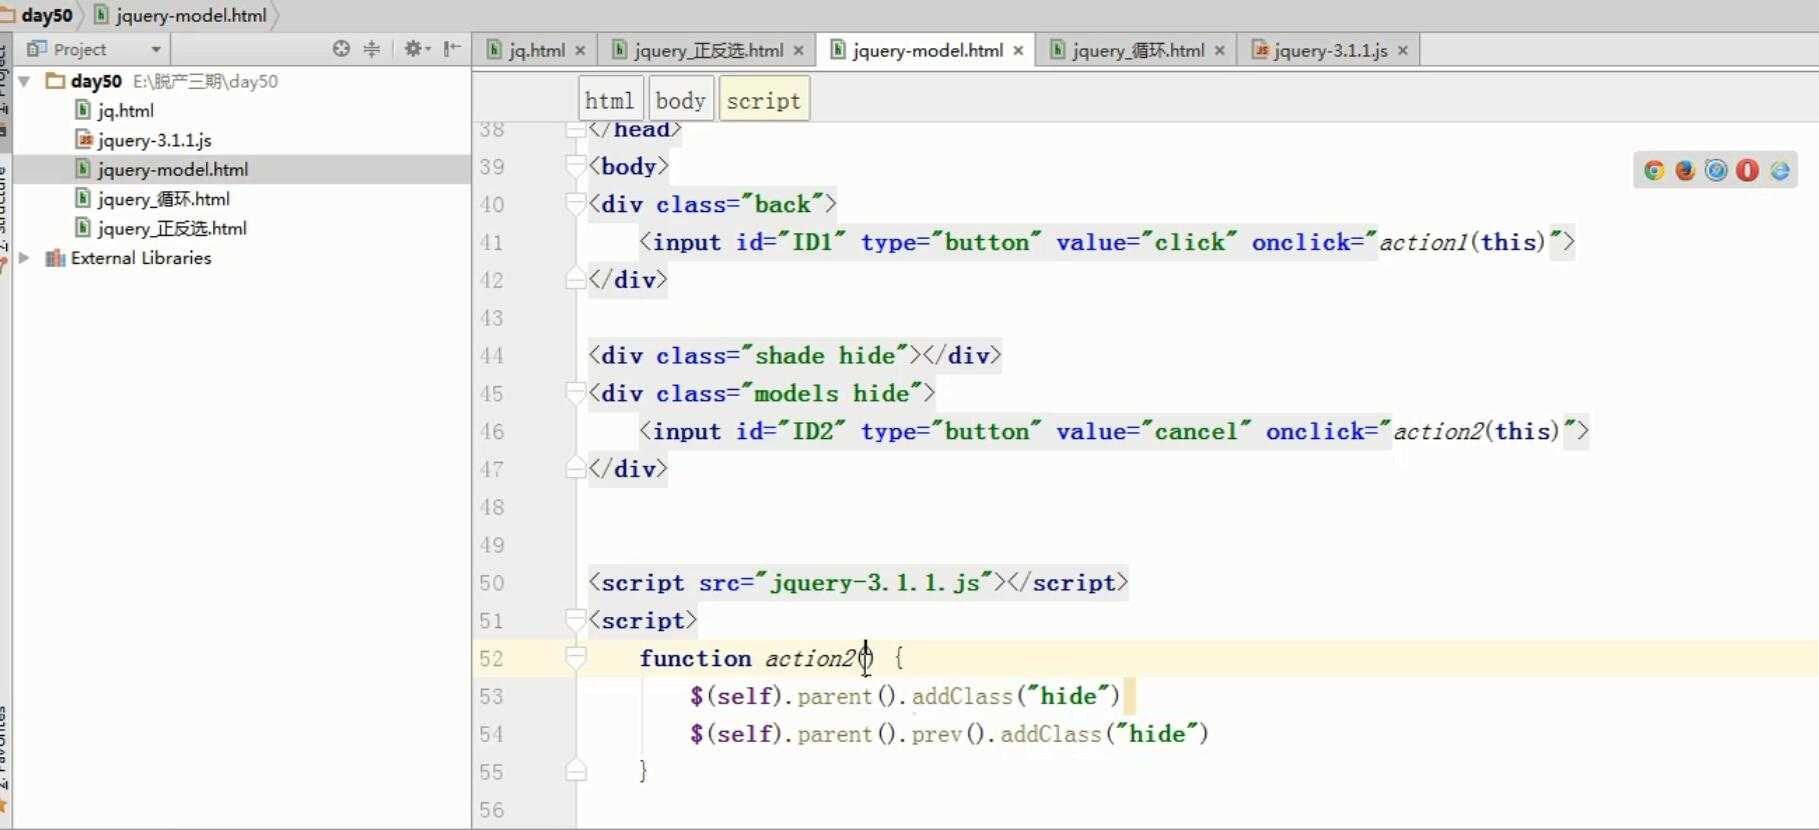Click collapse all icon in Project panel
The width and height of the screenshot is (1819, 830).
[371, 48]
